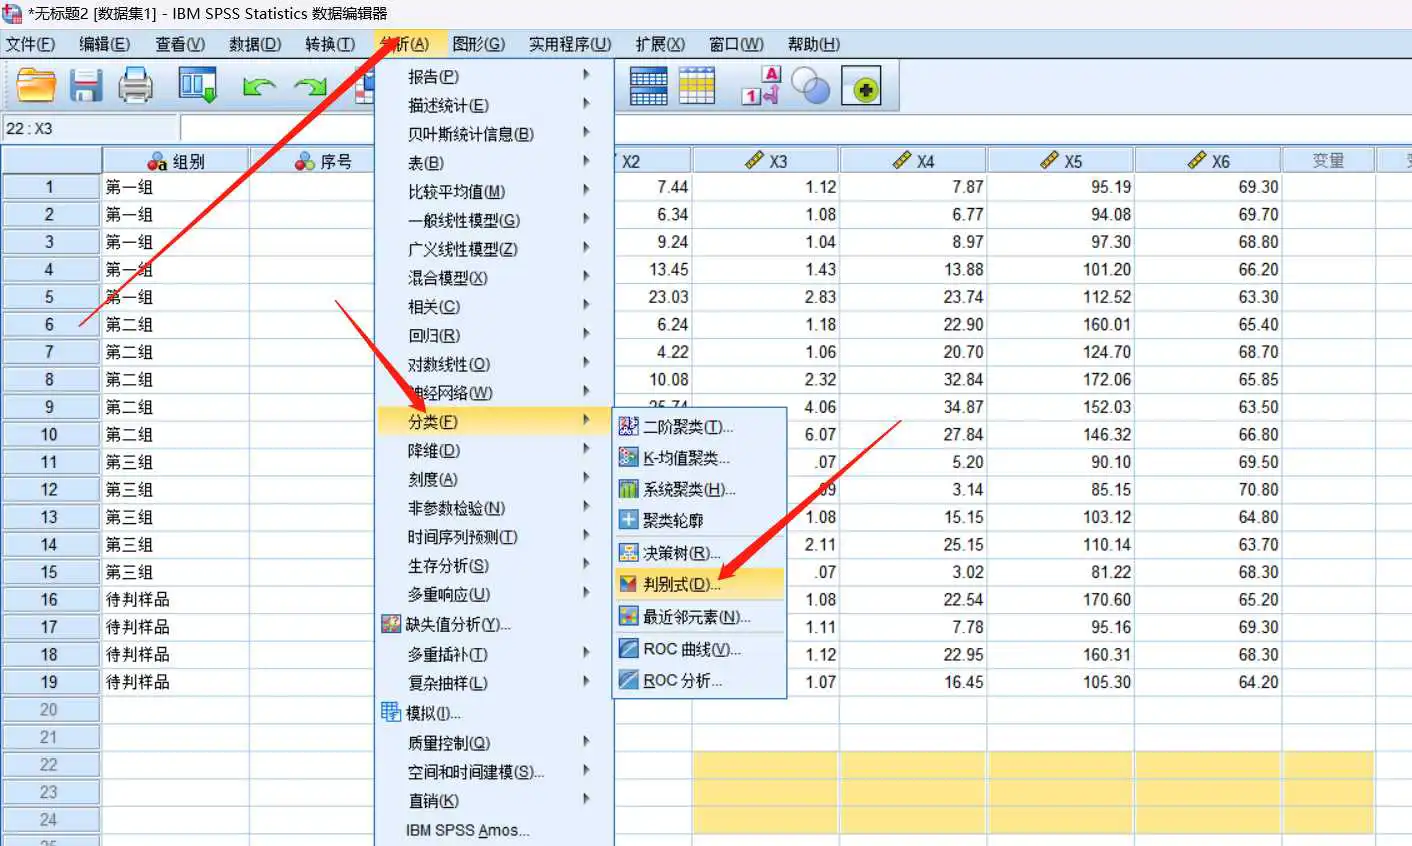This screenshot has width=1412, height=846.
Task: Click the X5 column header
Action: [1061, 161]
